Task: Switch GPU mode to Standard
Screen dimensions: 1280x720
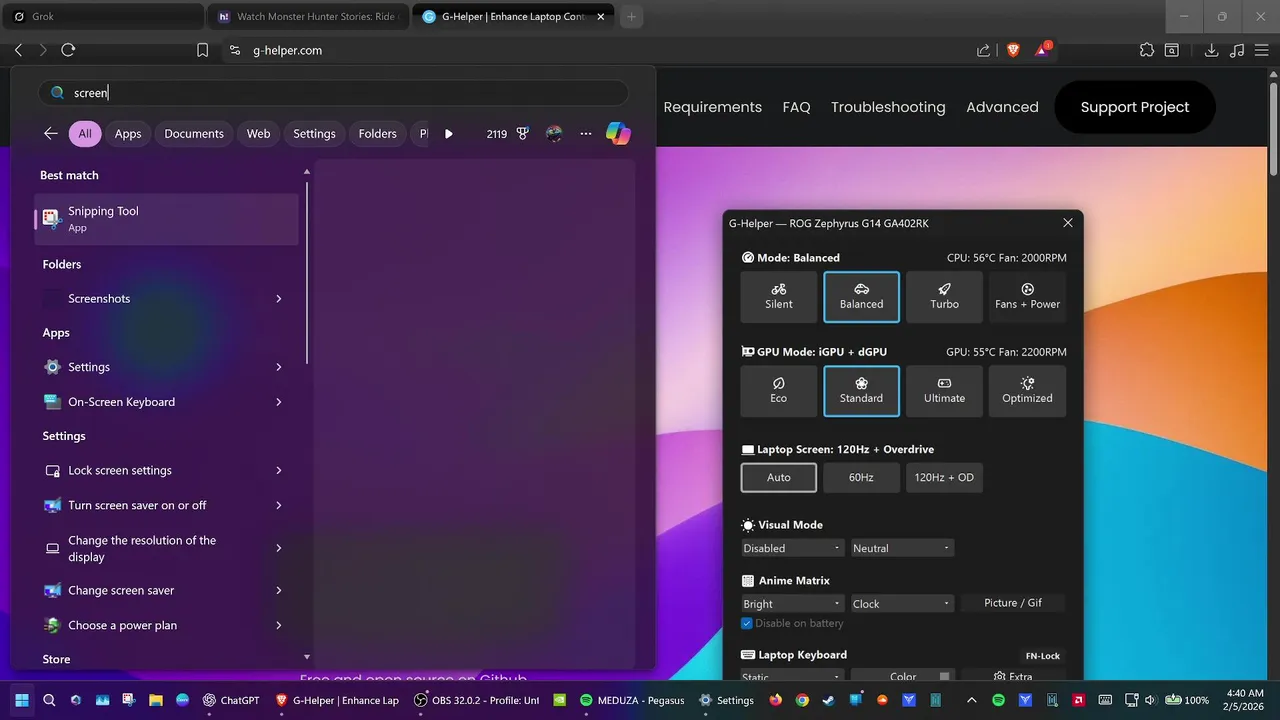Action: 861,391
